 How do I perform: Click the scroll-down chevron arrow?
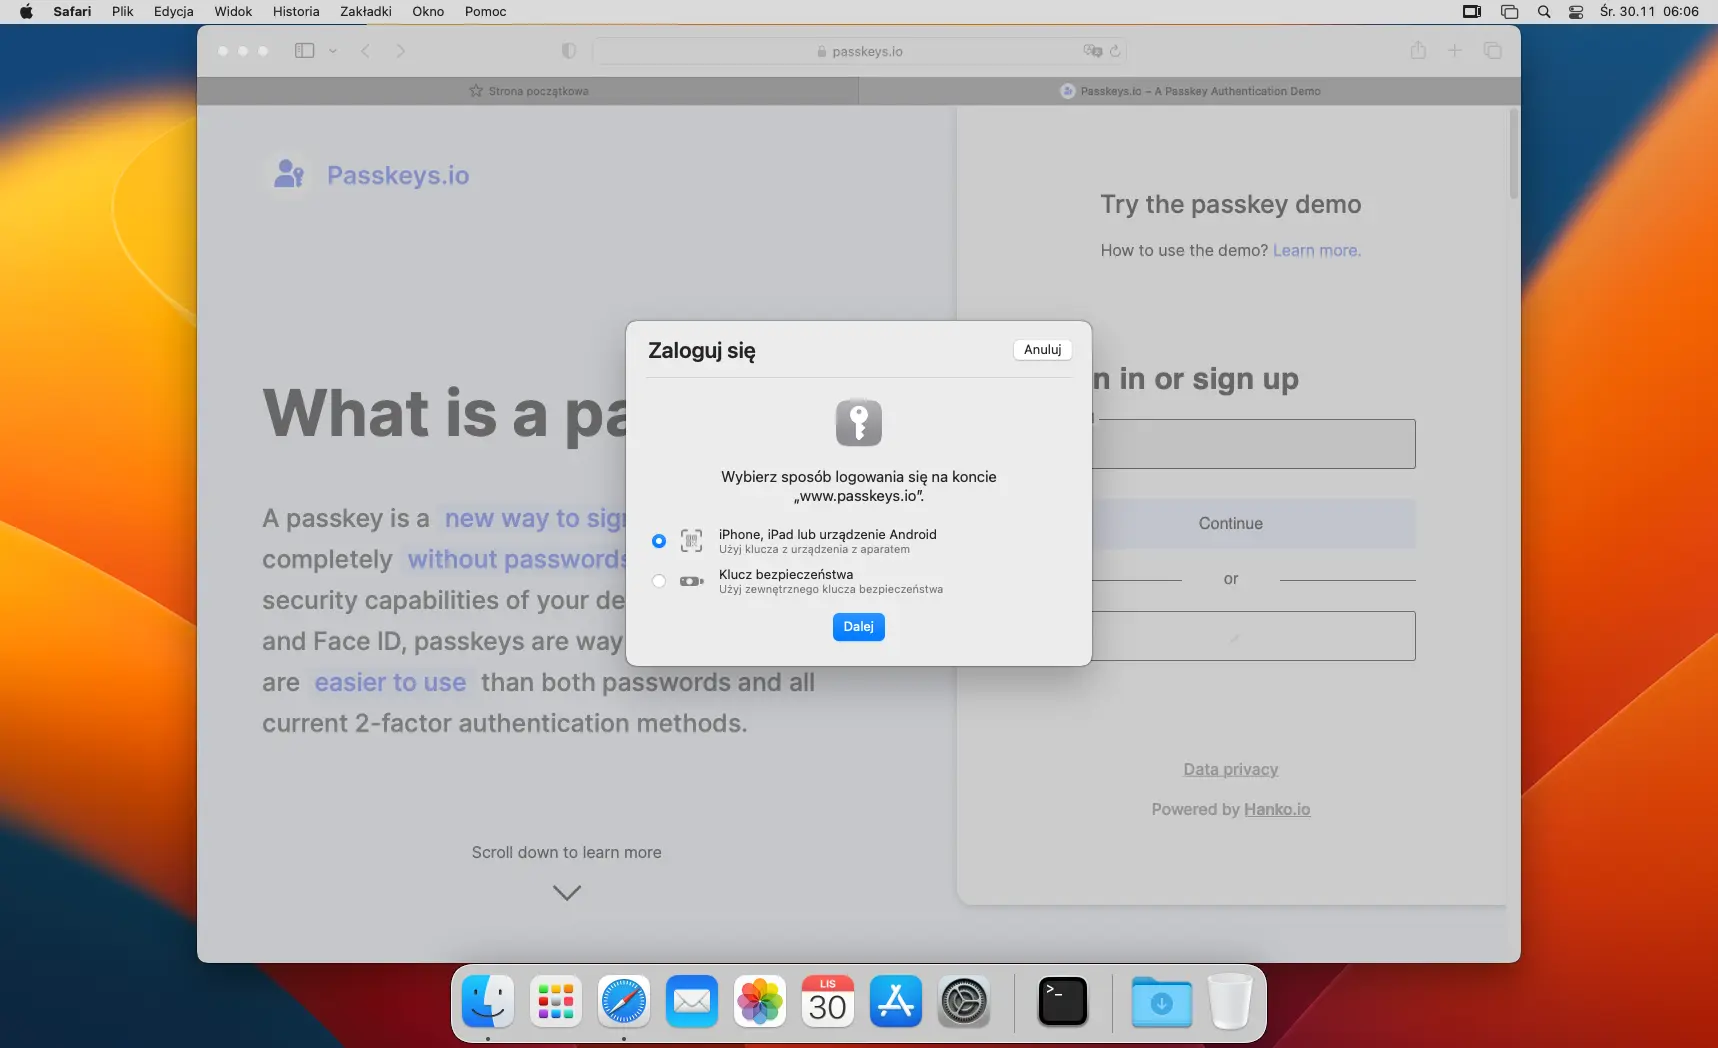[x=567, y=892]
